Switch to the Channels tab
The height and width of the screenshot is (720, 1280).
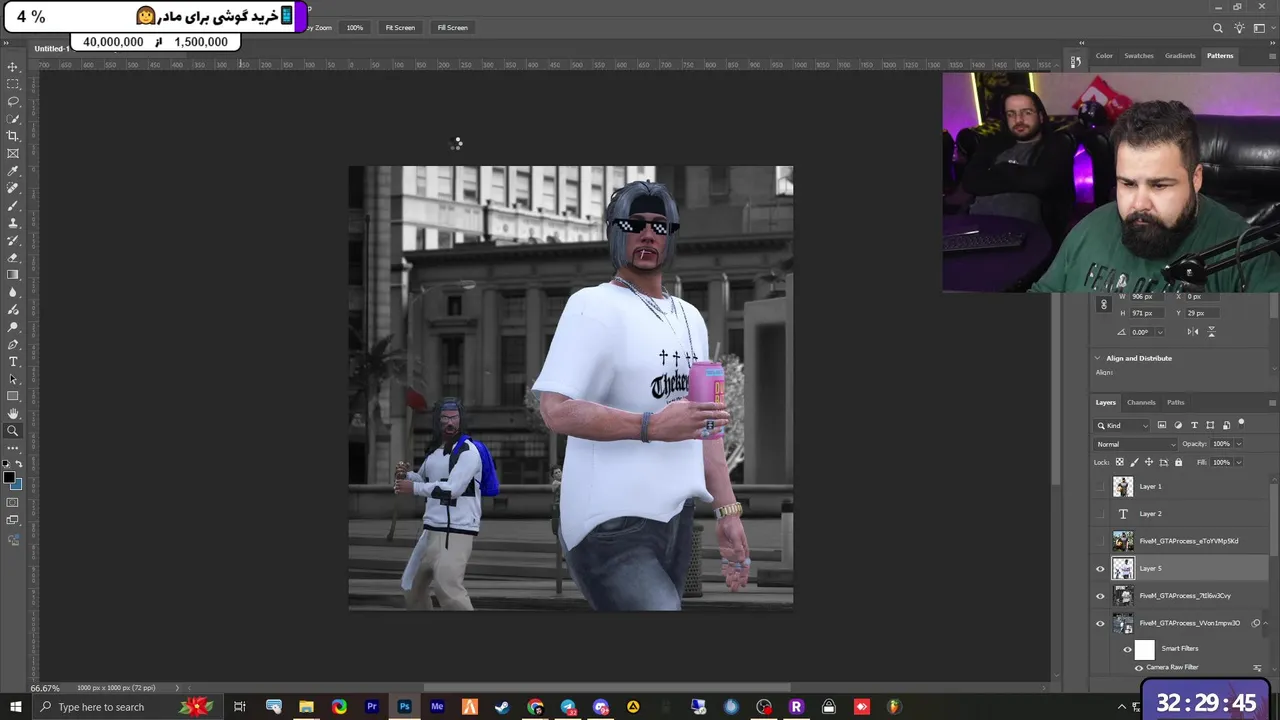[1141, 403]
